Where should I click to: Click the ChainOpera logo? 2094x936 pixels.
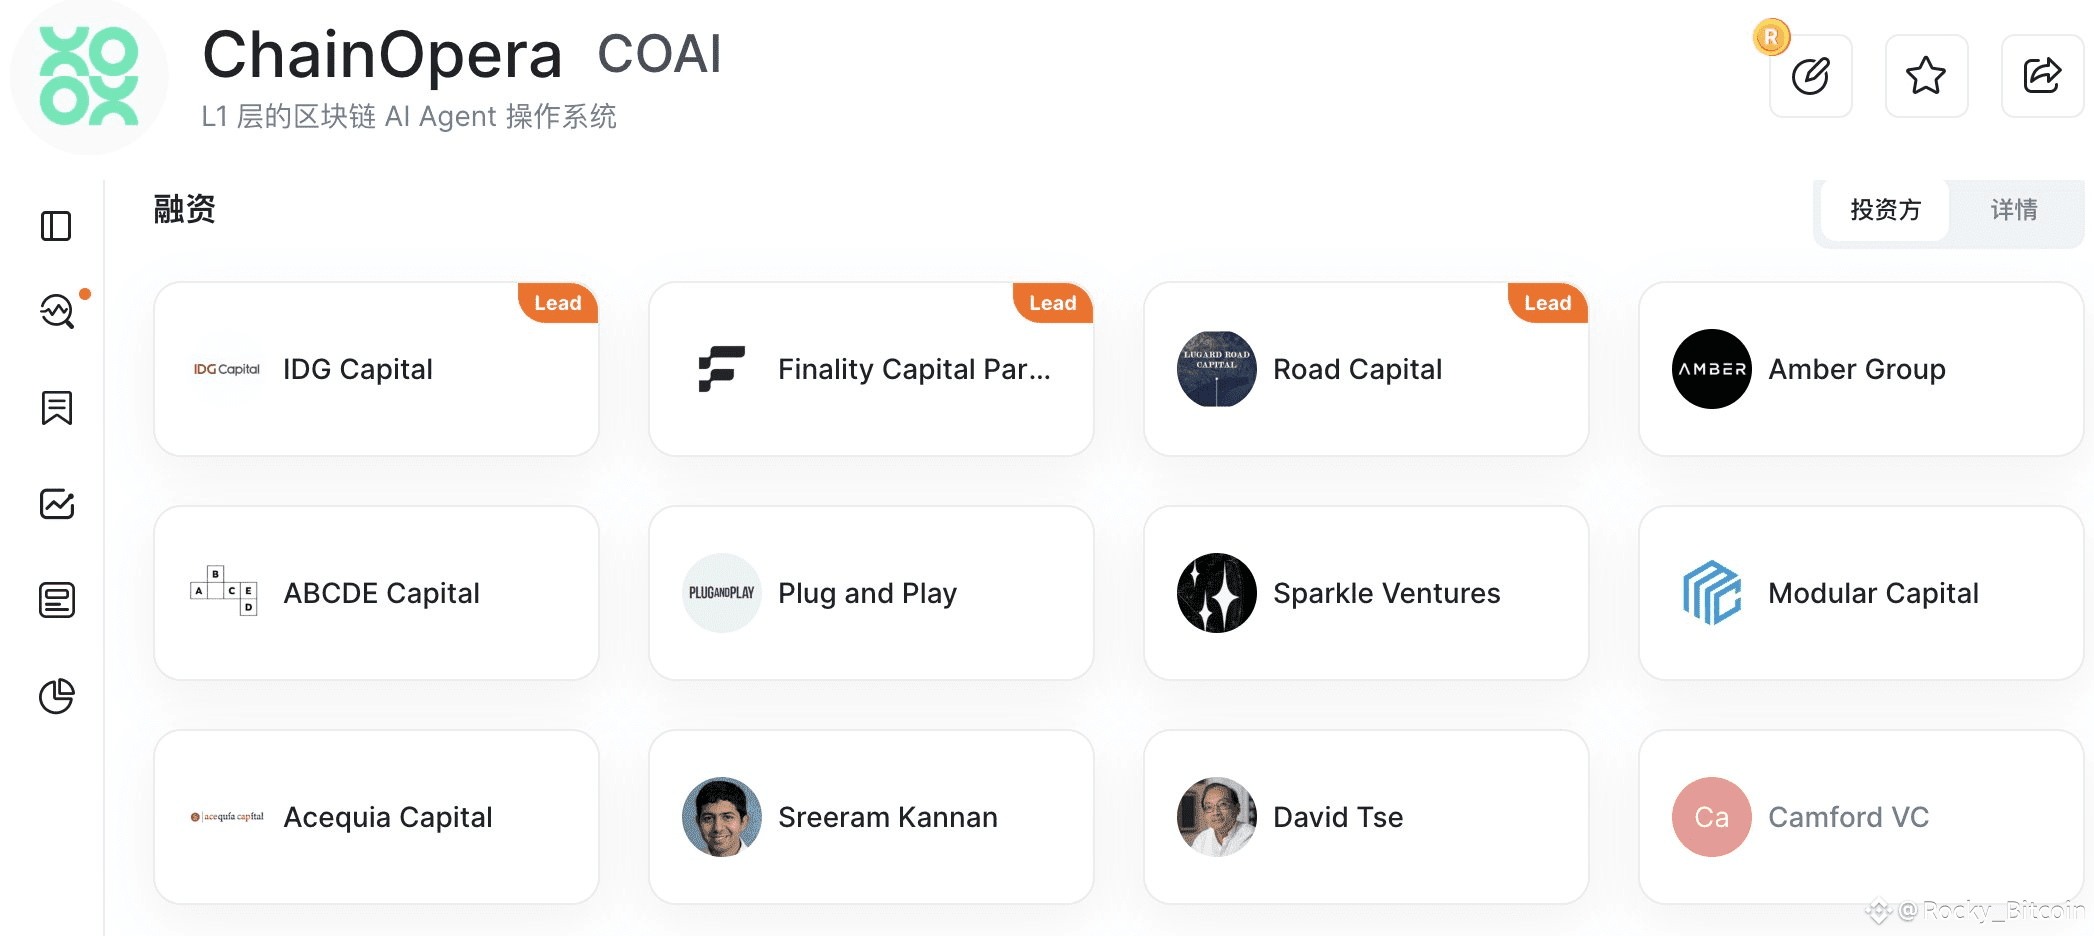click(x=89, y=77)
